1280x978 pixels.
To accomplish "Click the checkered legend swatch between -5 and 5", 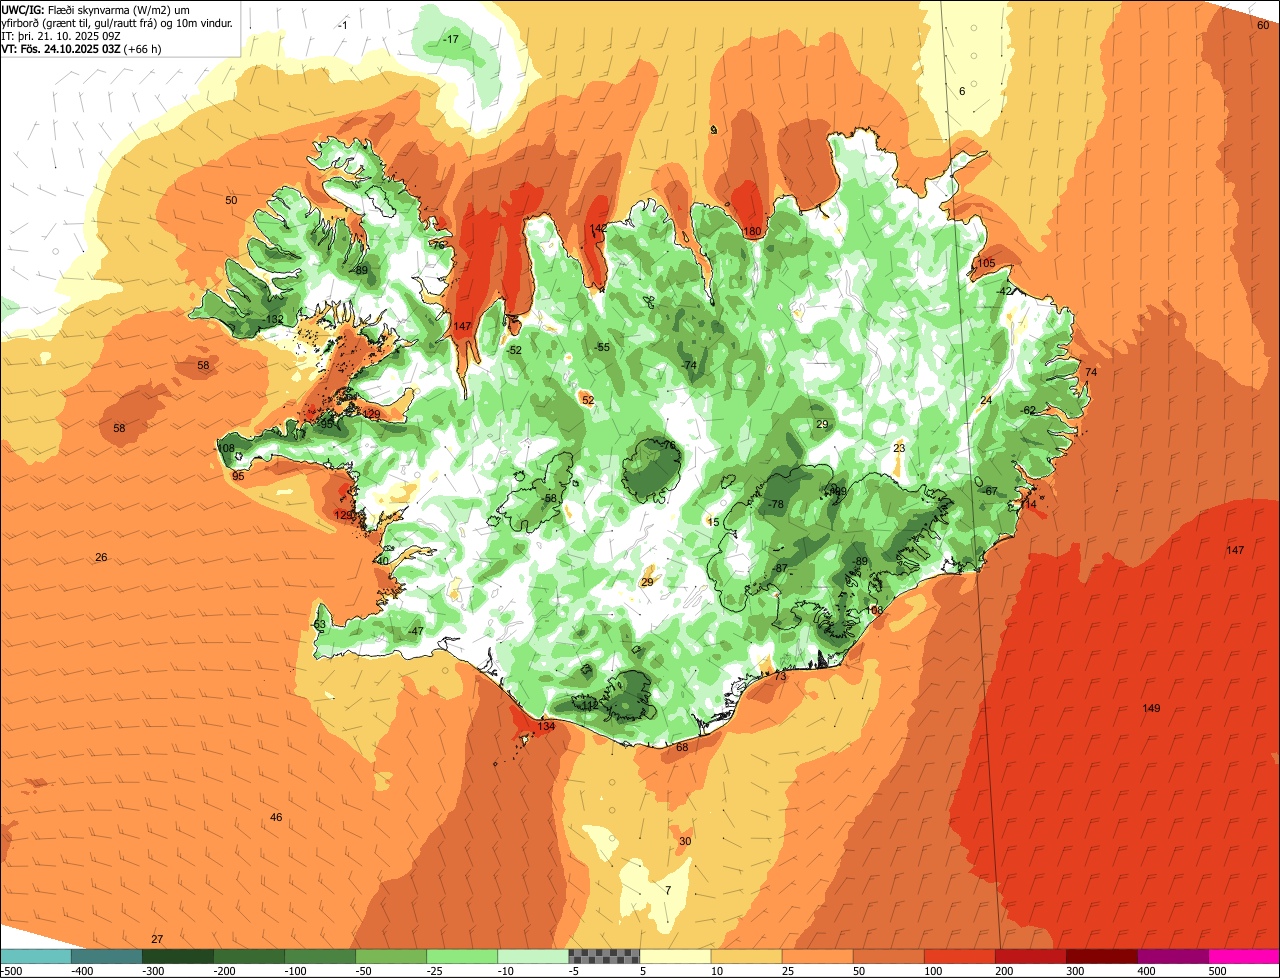I will [x=604, y=956].
